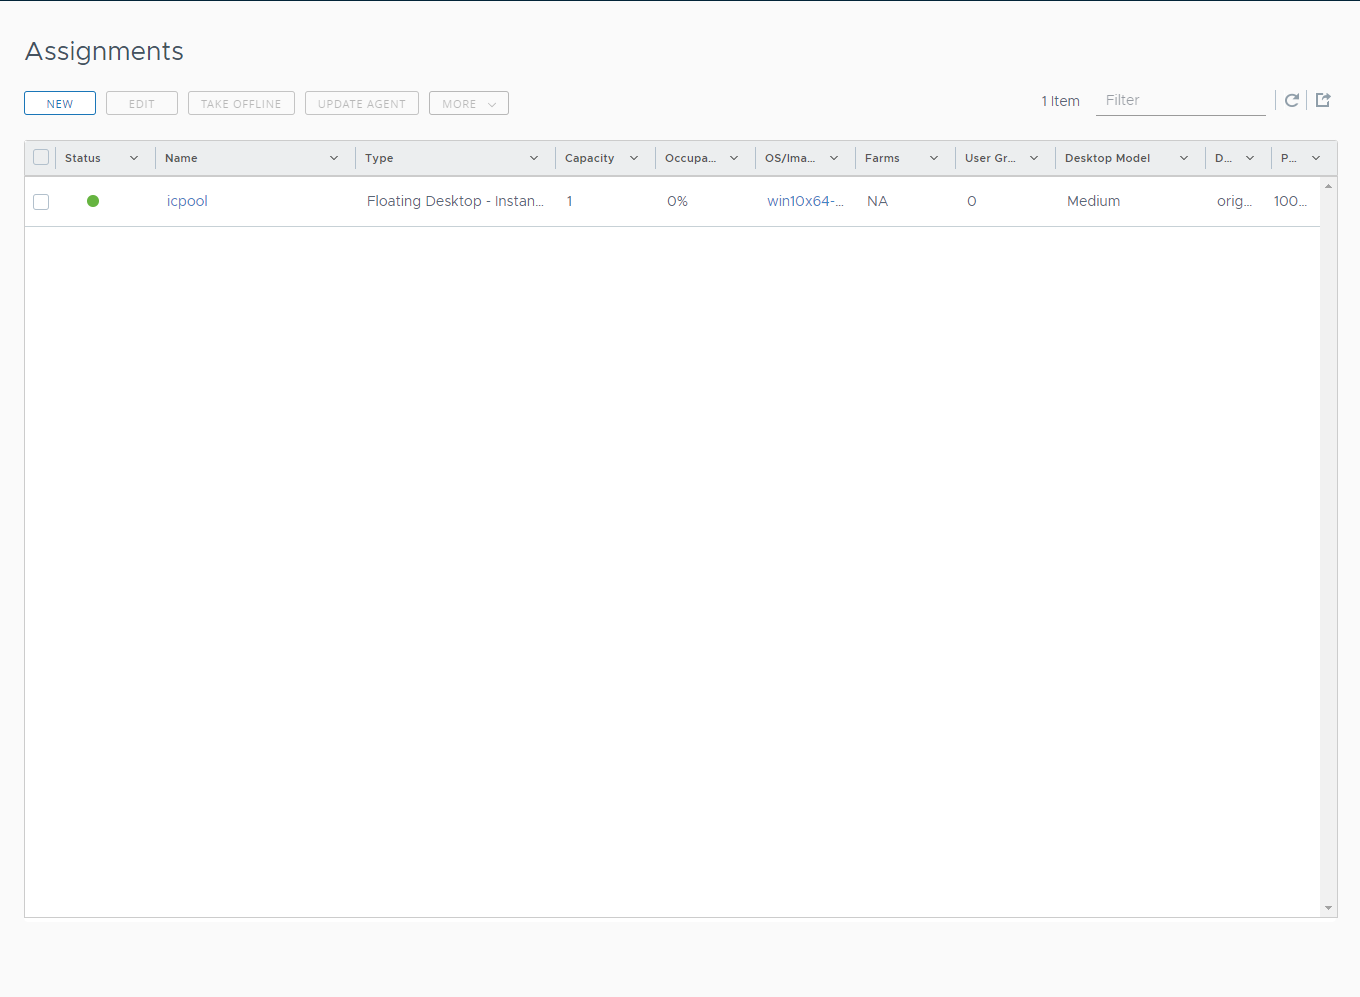Click the 0% occupancy cell
Viewport: 1360px width, 997px height.
677,201
